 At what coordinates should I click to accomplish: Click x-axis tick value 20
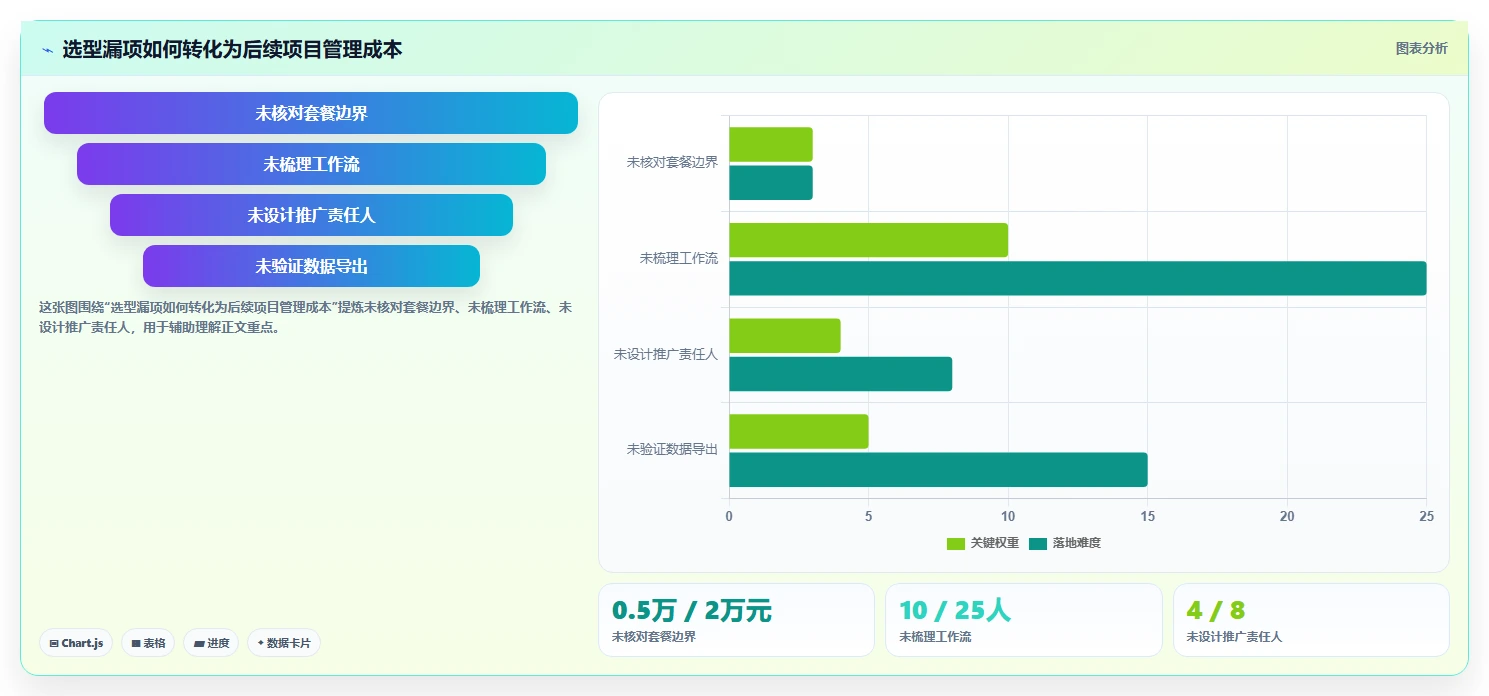pyautogui.click(x=1287, y=516)
